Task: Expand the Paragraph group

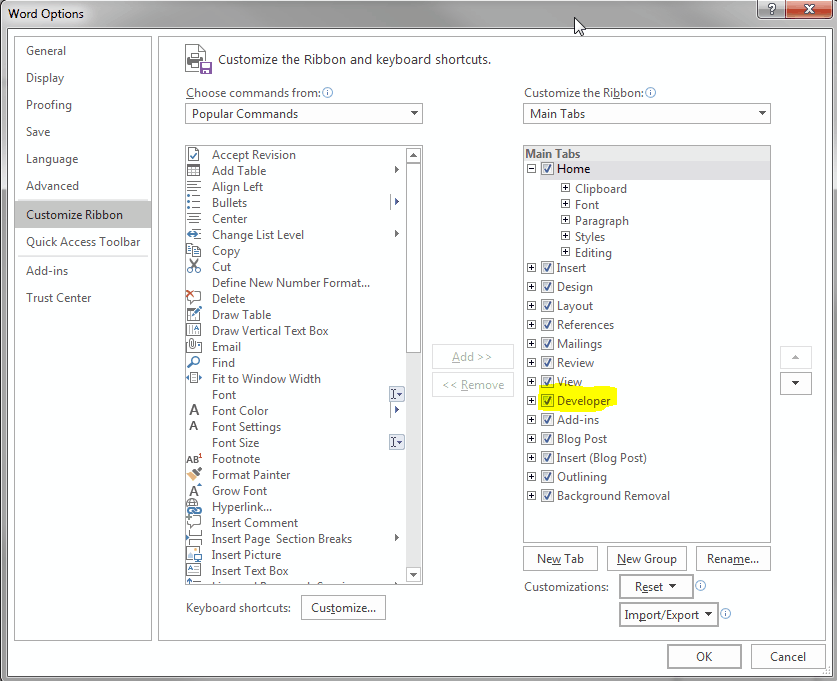Action: click(x=565, y=220)
